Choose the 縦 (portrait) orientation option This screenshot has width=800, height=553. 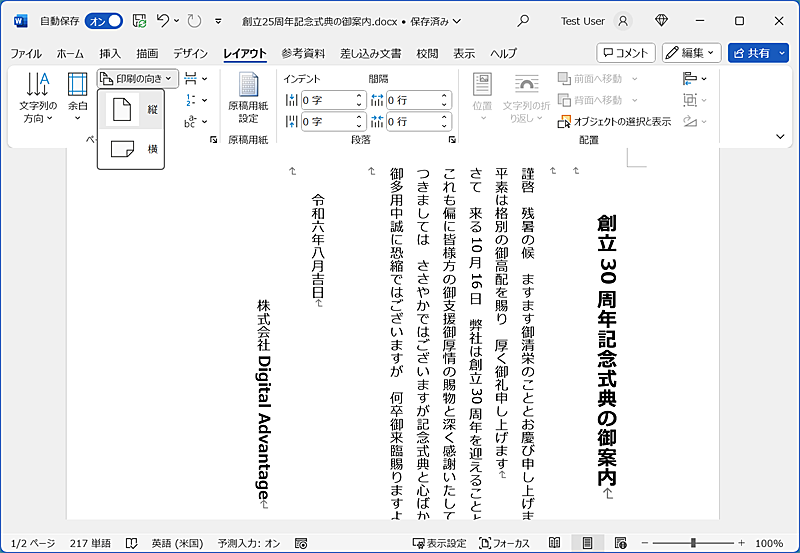131,110
